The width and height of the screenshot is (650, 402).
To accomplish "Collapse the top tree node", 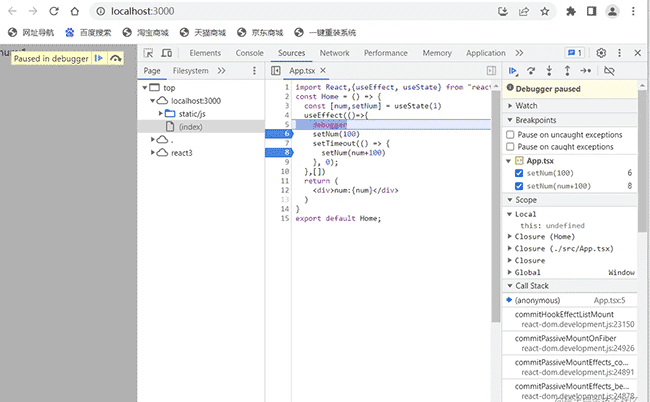I will 145,88.
